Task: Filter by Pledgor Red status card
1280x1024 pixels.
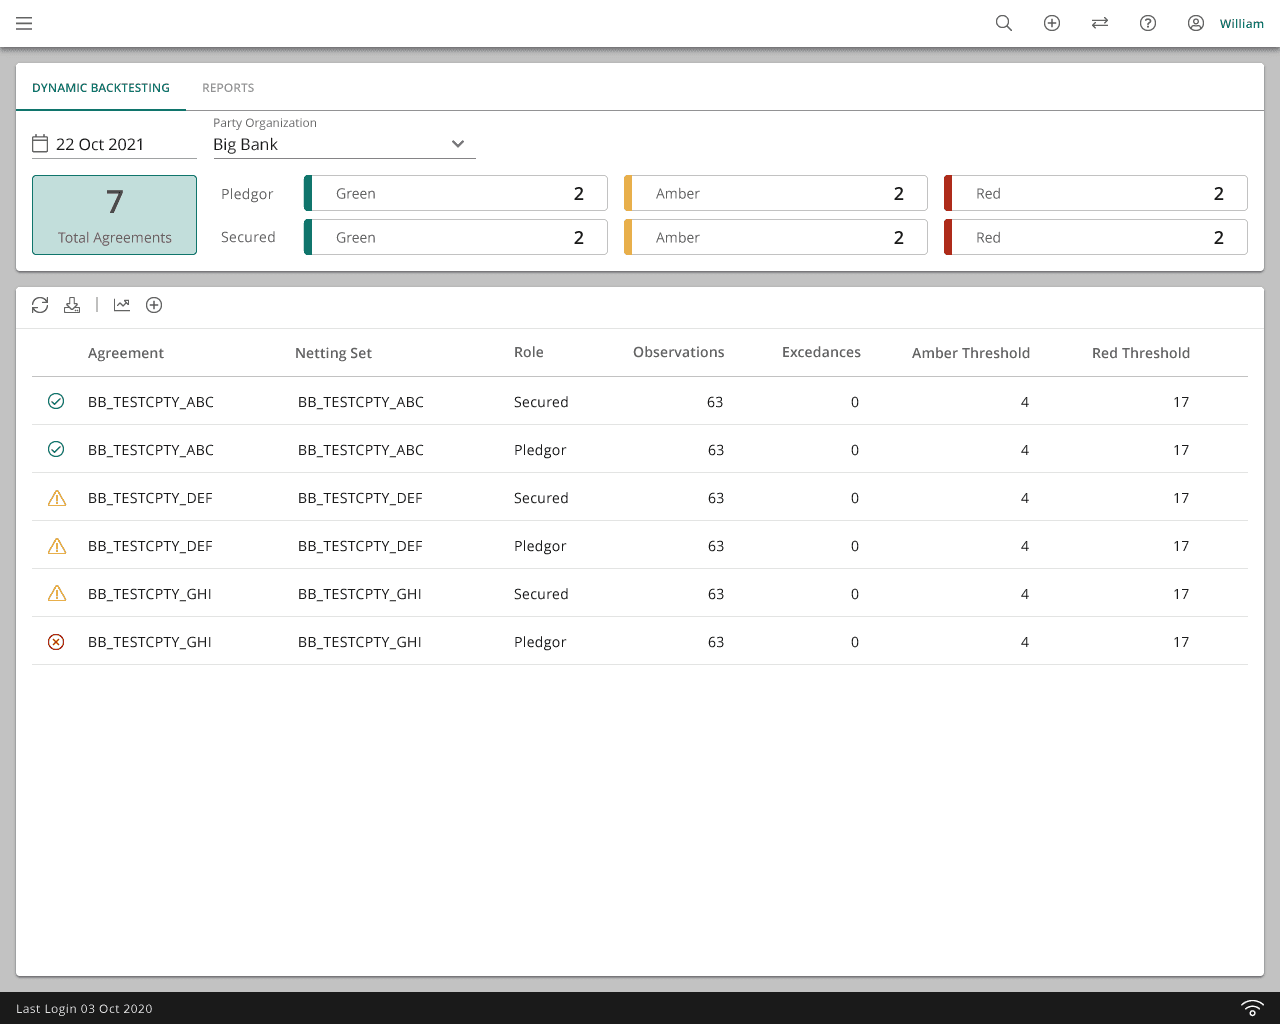Action: point(1096,193)
